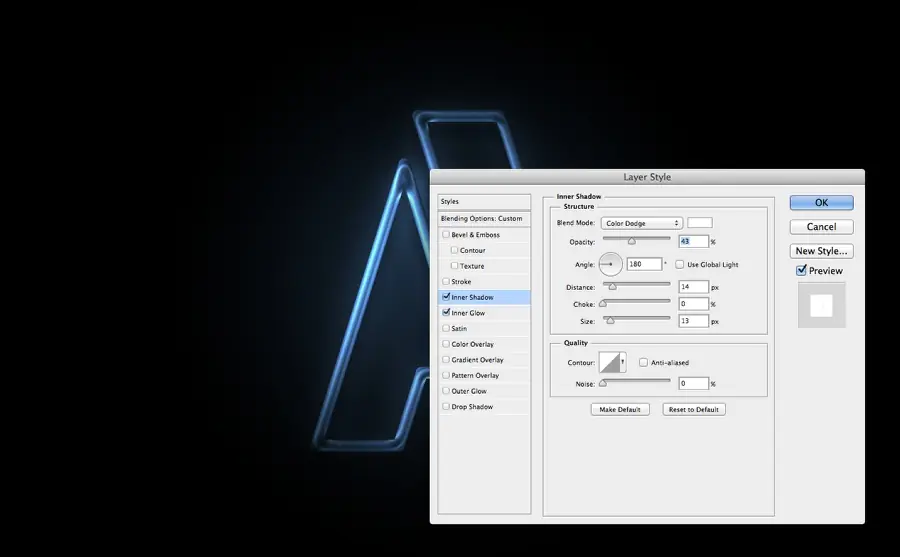Uncheck the Inner Shadow checkbox
The height and width of the screenshot is (557, 900).
coord(446,297)
